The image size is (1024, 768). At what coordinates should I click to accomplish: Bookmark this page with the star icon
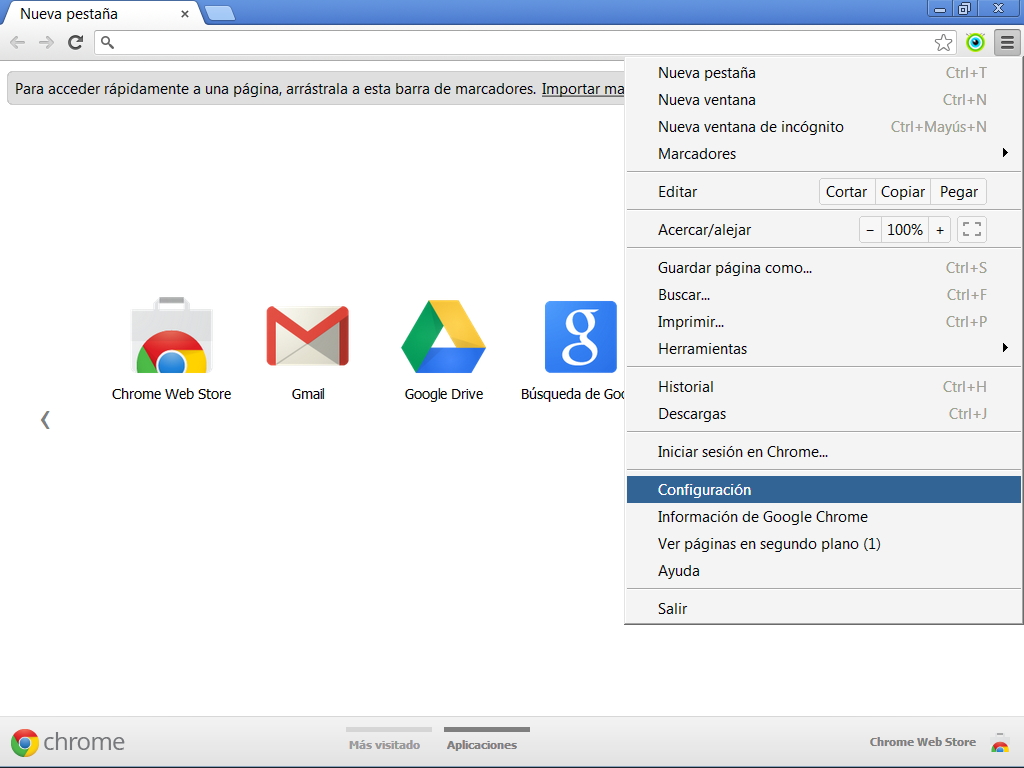tap(943, 43)
